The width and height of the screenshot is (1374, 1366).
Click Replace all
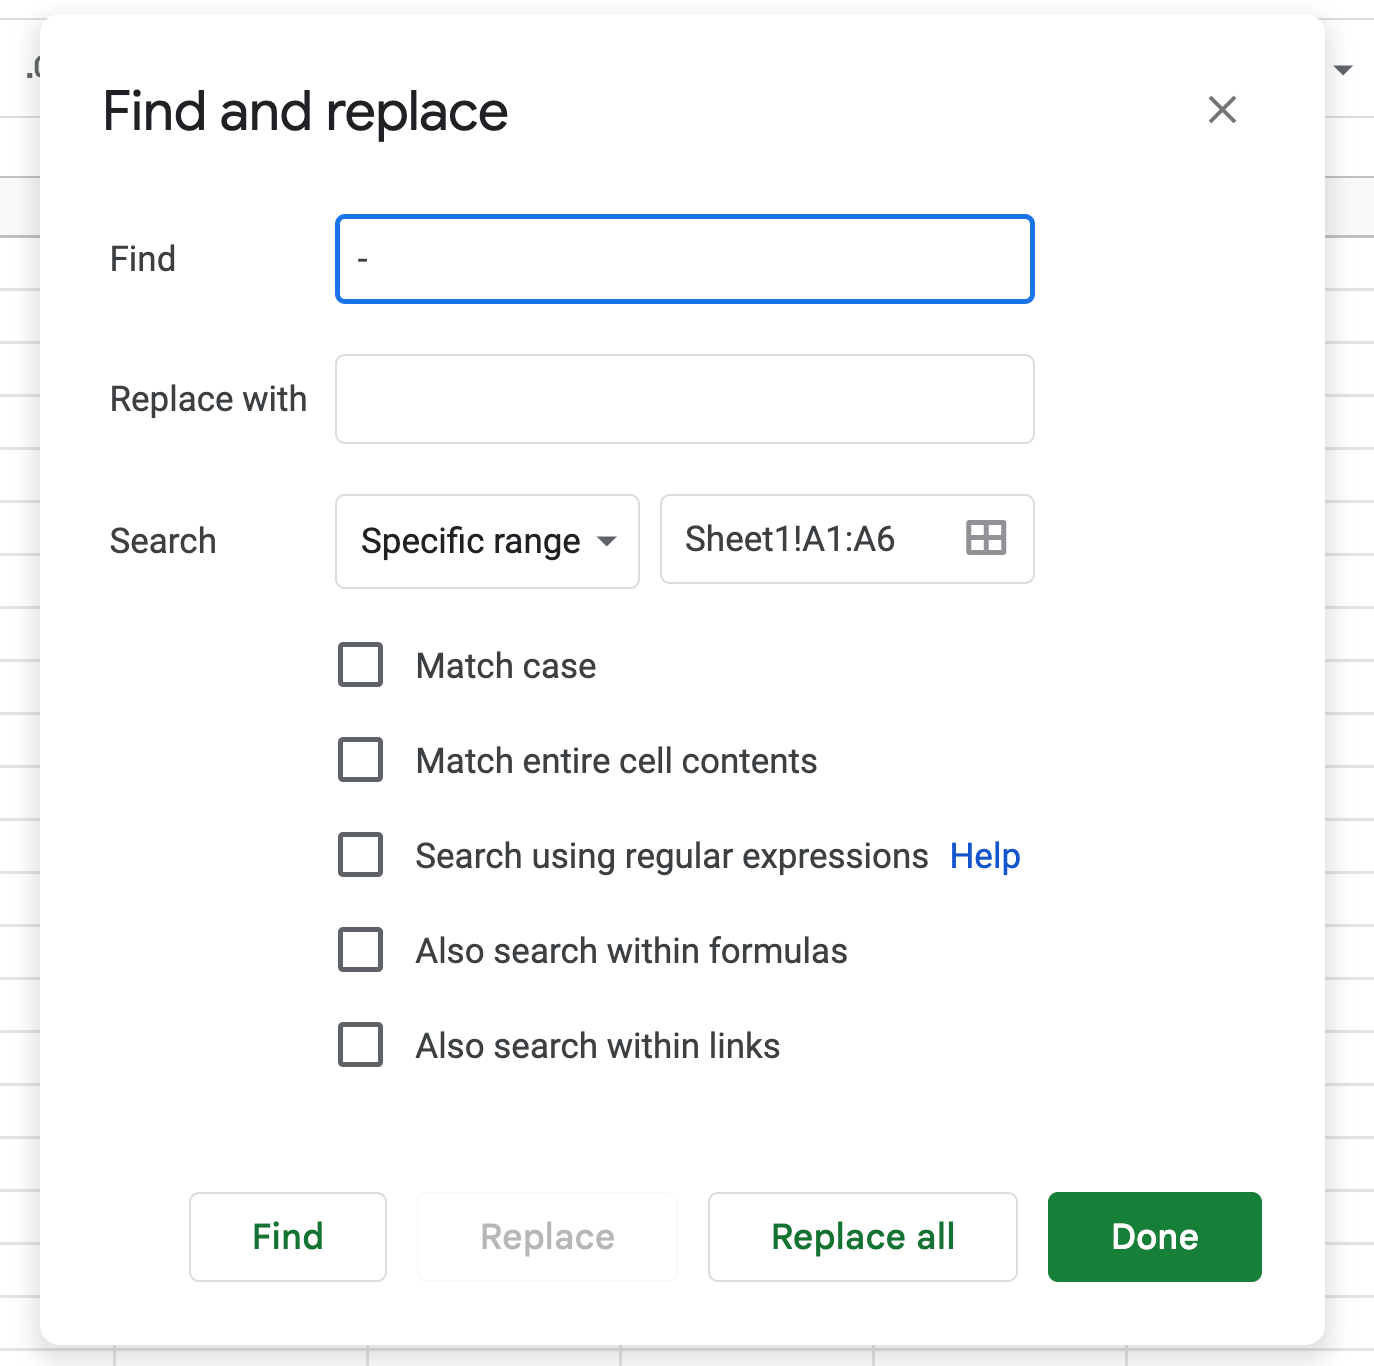[862, 1237]
